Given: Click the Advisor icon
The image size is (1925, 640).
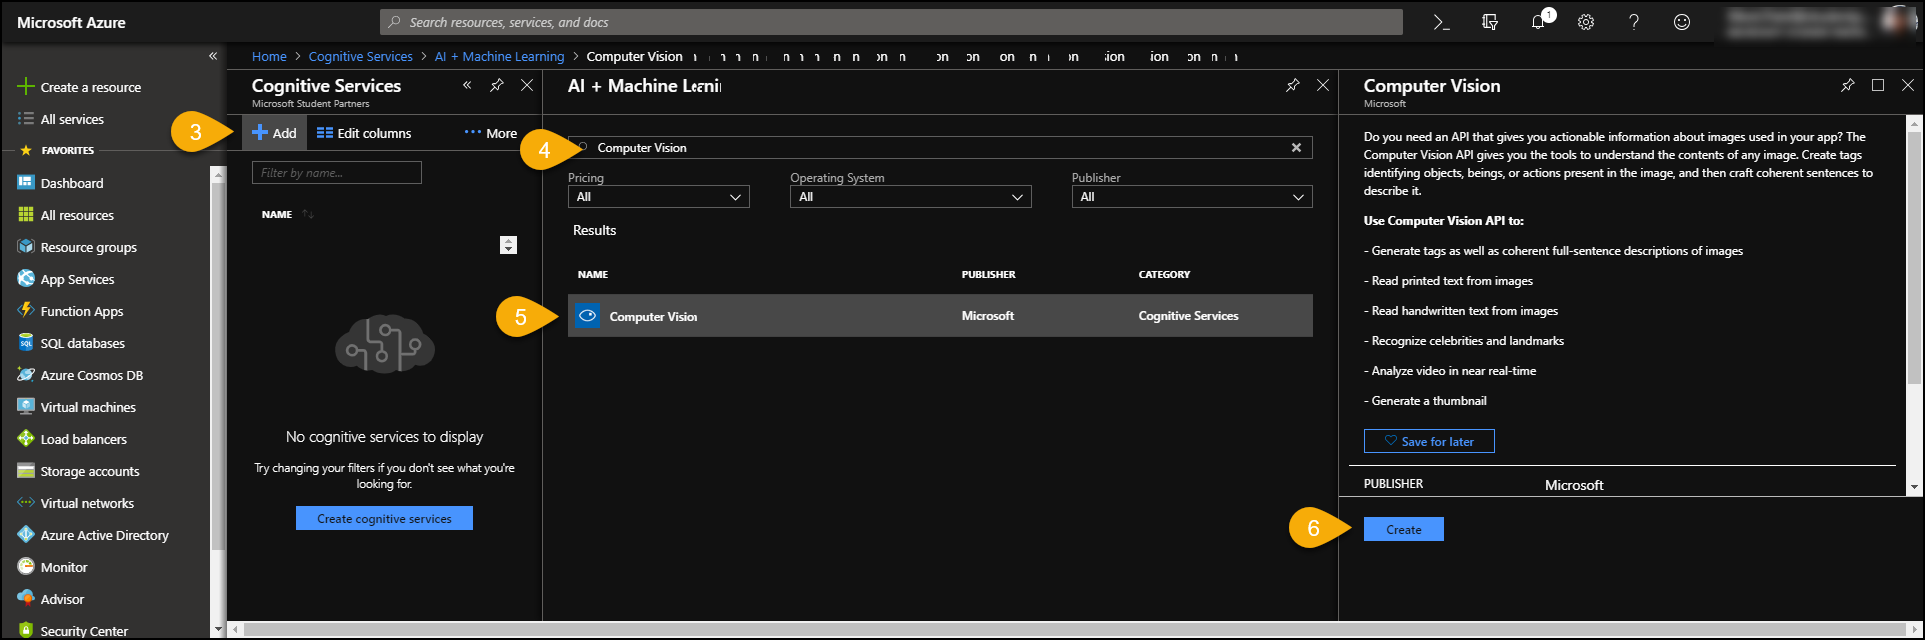Looking at the screenshot, I should tap(26, 598).
